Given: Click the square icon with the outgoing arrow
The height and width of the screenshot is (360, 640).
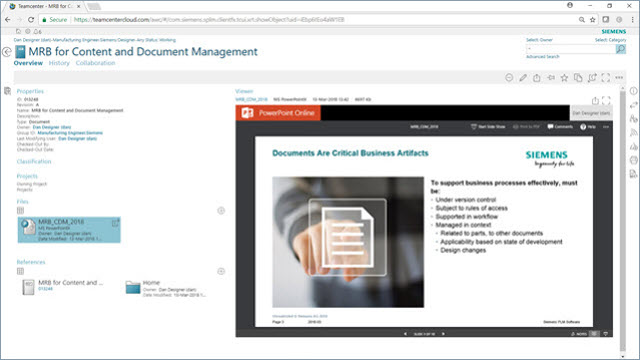Looking at the screenshot, I should (x=592, y=78).
